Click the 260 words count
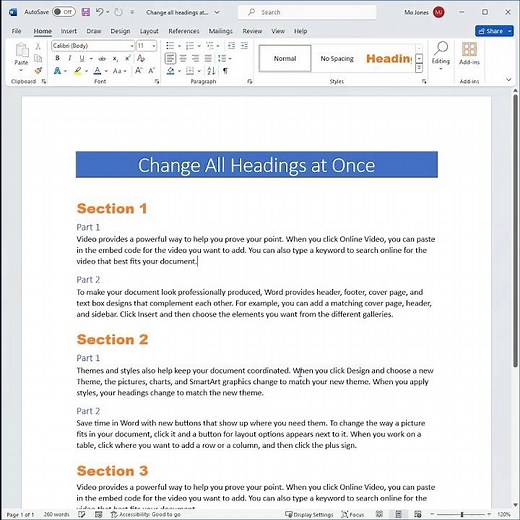The height and width of the screenshot is (520, 520). point(56,514)
